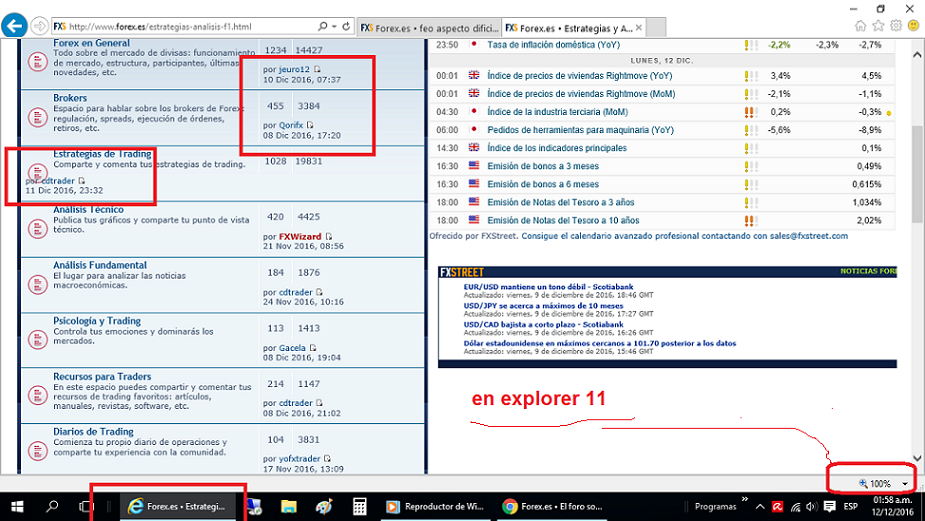The height and width of the screenshot is (521, 925).
Task: Open File Explorer from the taskbar
Action: (x=288, y=507)
